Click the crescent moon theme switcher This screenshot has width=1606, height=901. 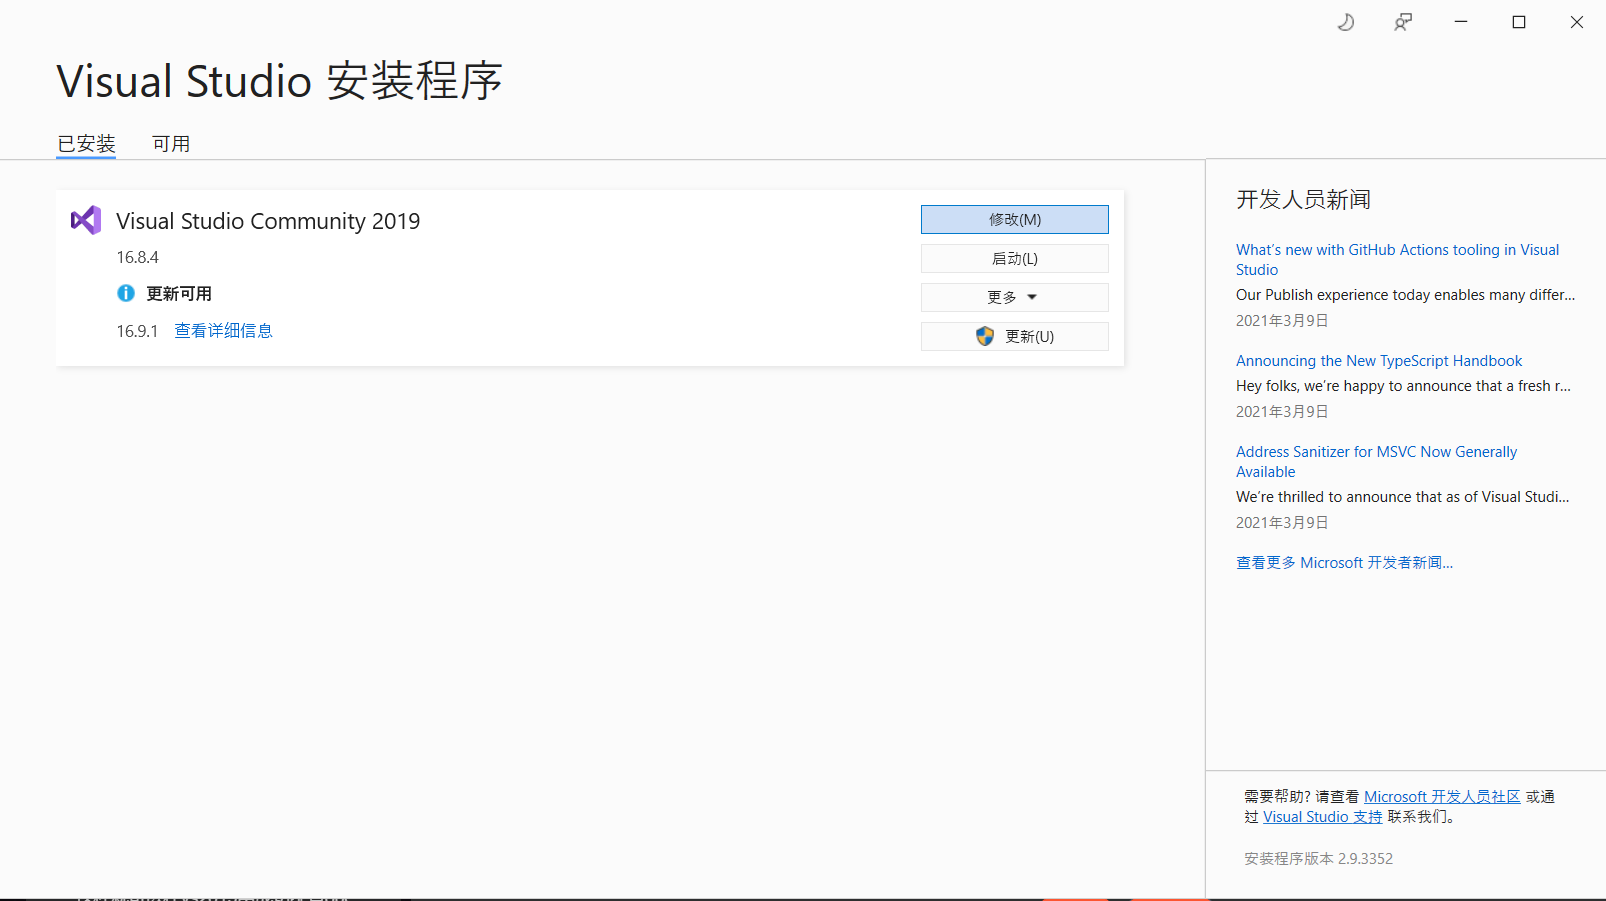pyautogui.click(x=1345, y=21)
